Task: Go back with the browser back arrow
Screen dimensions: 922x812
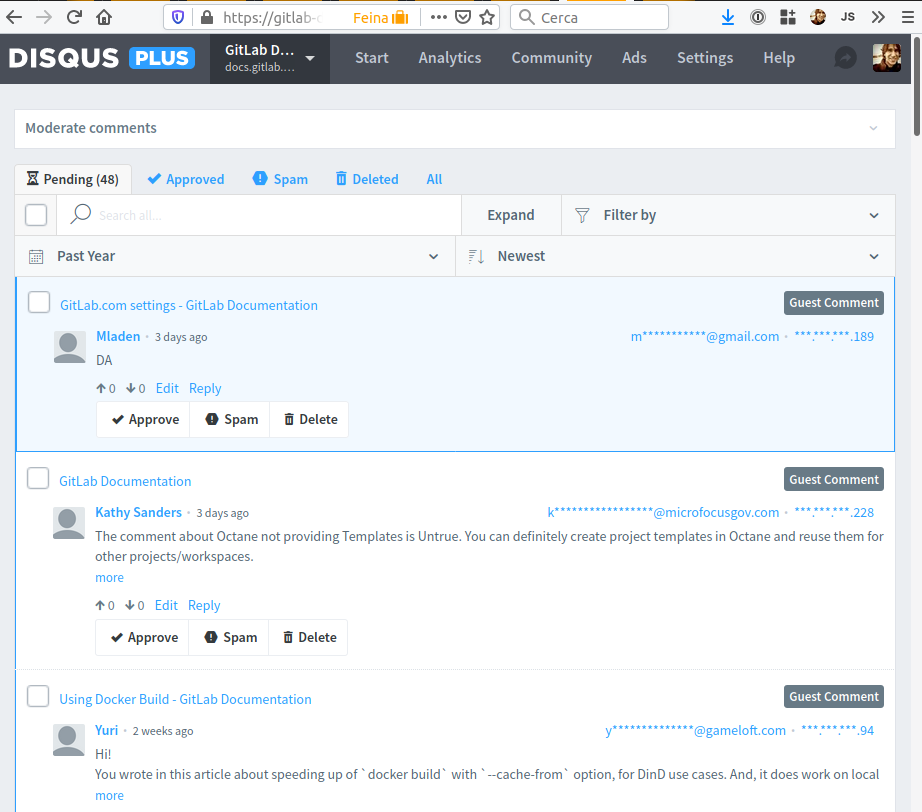Action: tap(14, 17)
